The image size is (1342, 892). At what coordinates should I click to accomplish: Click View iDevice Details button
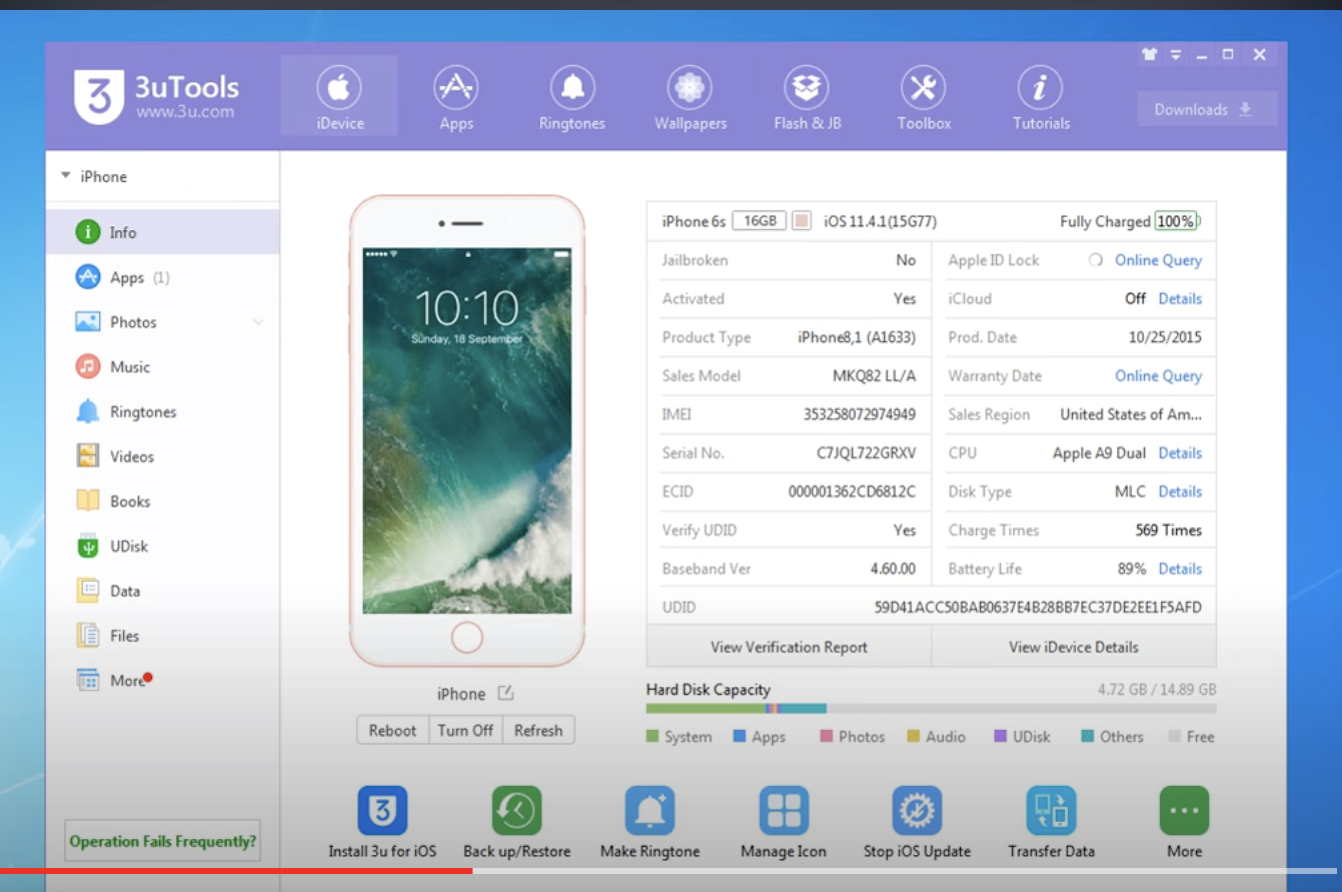click(x=1074, y=647)
